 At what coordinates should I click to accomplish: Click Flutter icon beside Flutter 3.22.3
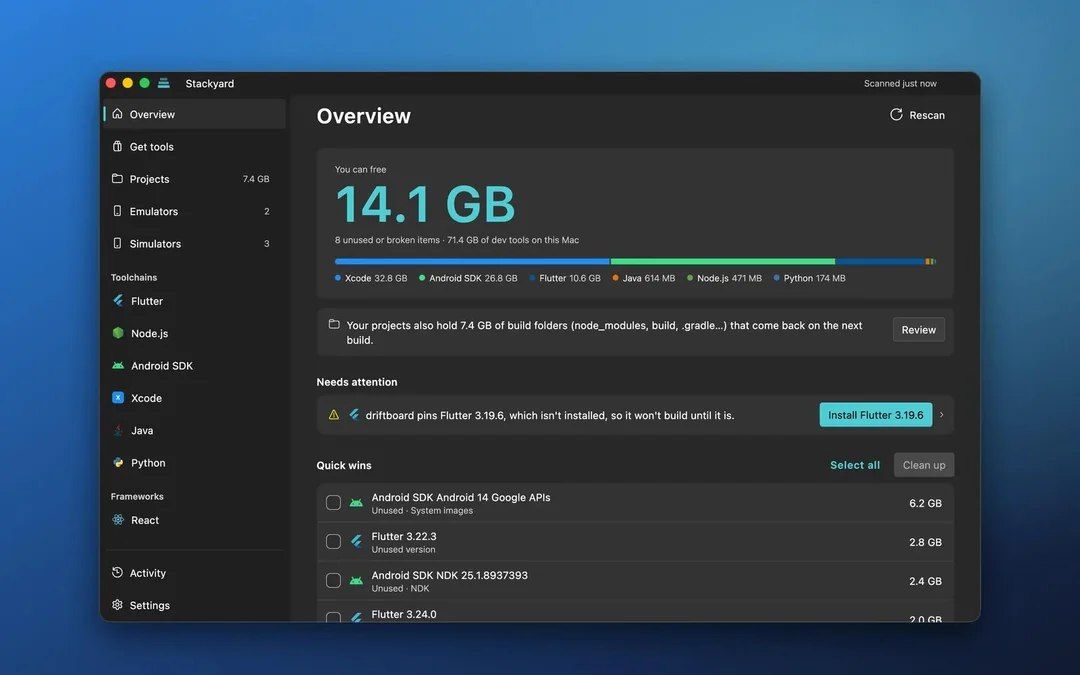pos(356,542)
